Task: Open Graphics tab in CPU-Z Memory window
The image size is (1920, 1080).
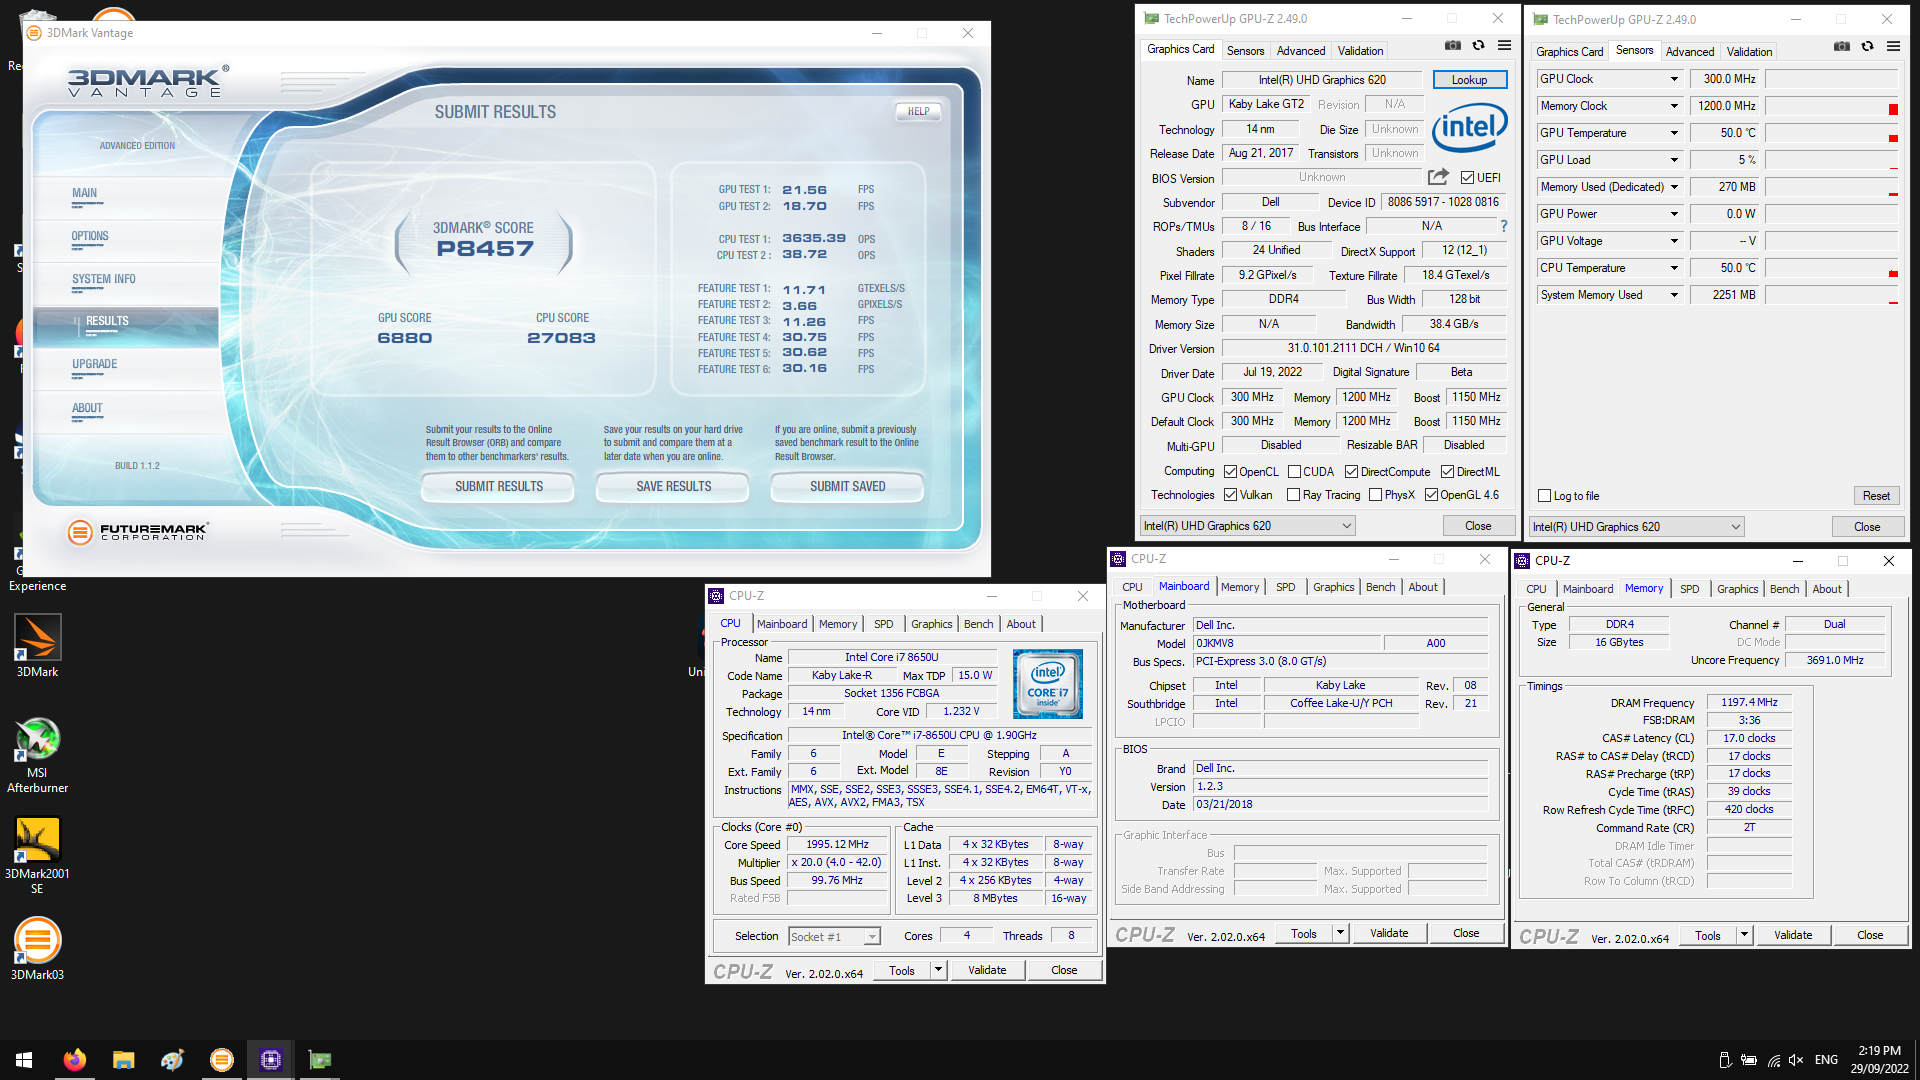Action: pos(1737,589)
